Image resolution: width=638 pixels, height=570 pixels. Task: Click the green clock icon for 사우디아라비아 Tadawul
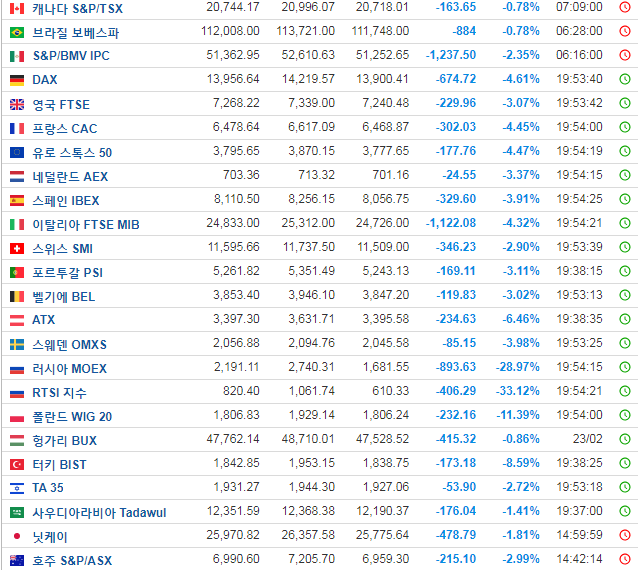pos(625,511)
